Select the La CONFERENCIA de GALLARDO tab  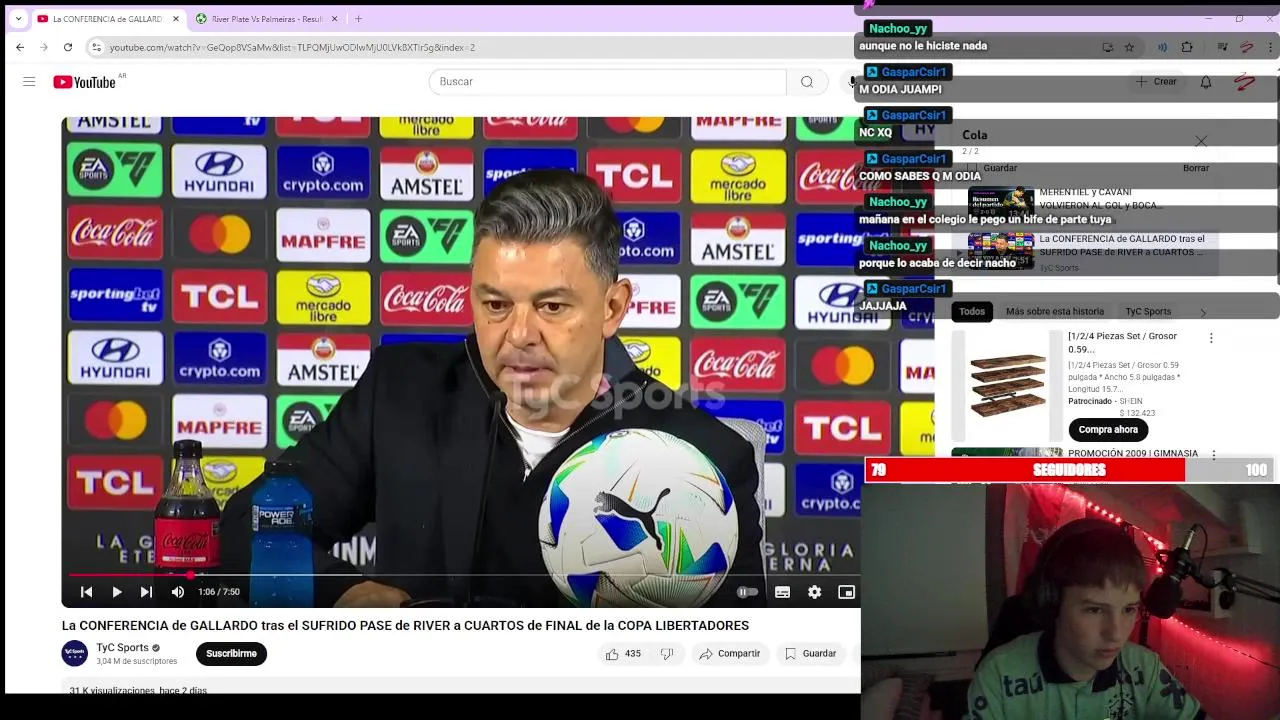point(107,19)
